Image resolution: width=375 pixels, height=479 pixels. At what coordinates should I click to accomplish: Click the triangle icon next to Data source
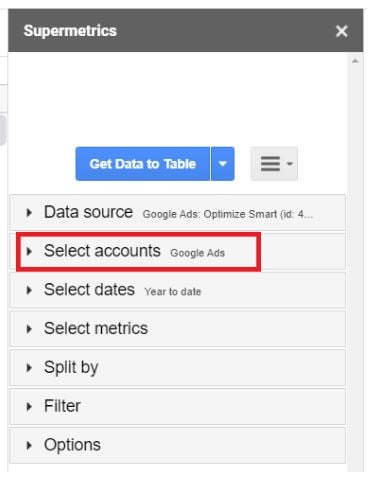click(x=29, y=213)
